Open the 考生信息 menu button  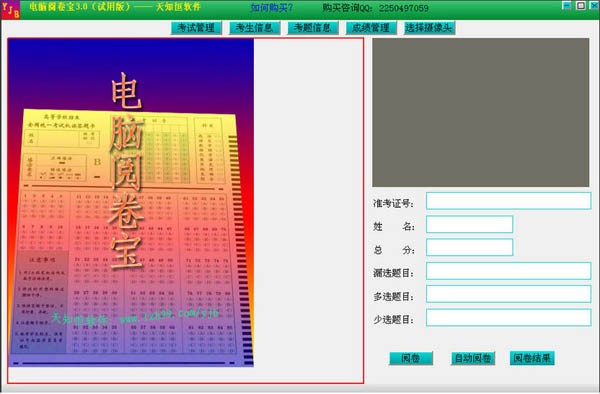tap(254, 28)
